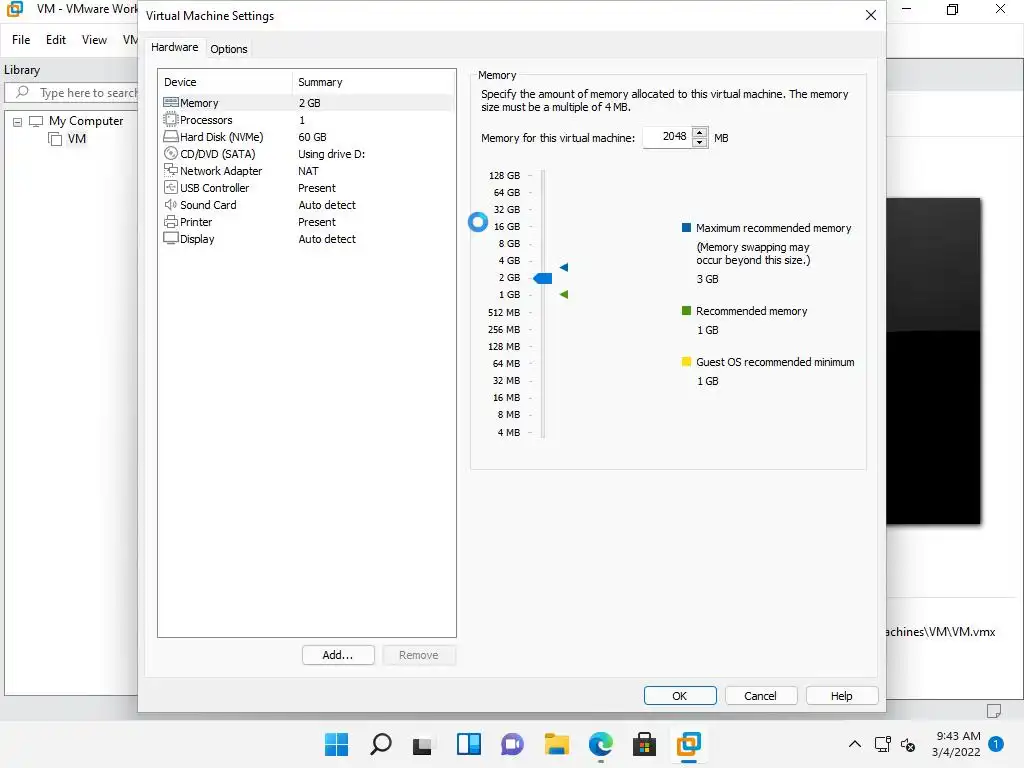Click 'Guest OS recommended minimum' legend label
This screenshot has height=768, width=1024.
(775, 362)
